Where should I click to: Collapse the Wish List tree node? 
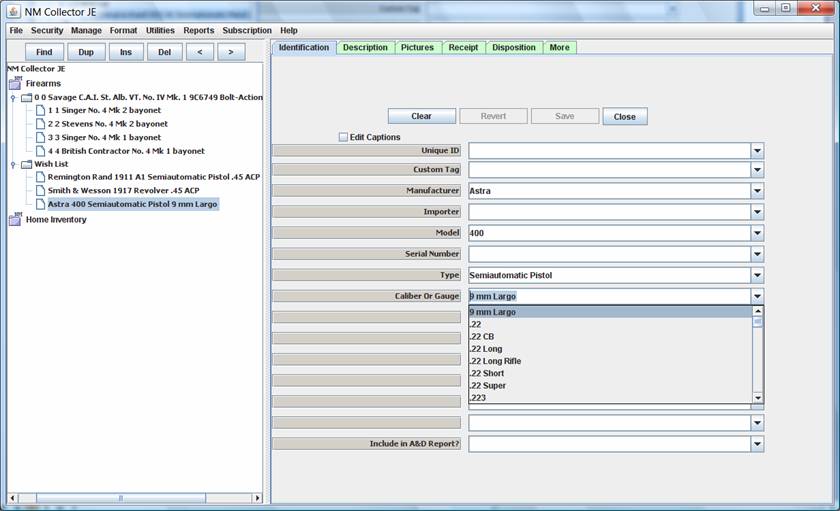pyautogui.click(x=13, y=164)
